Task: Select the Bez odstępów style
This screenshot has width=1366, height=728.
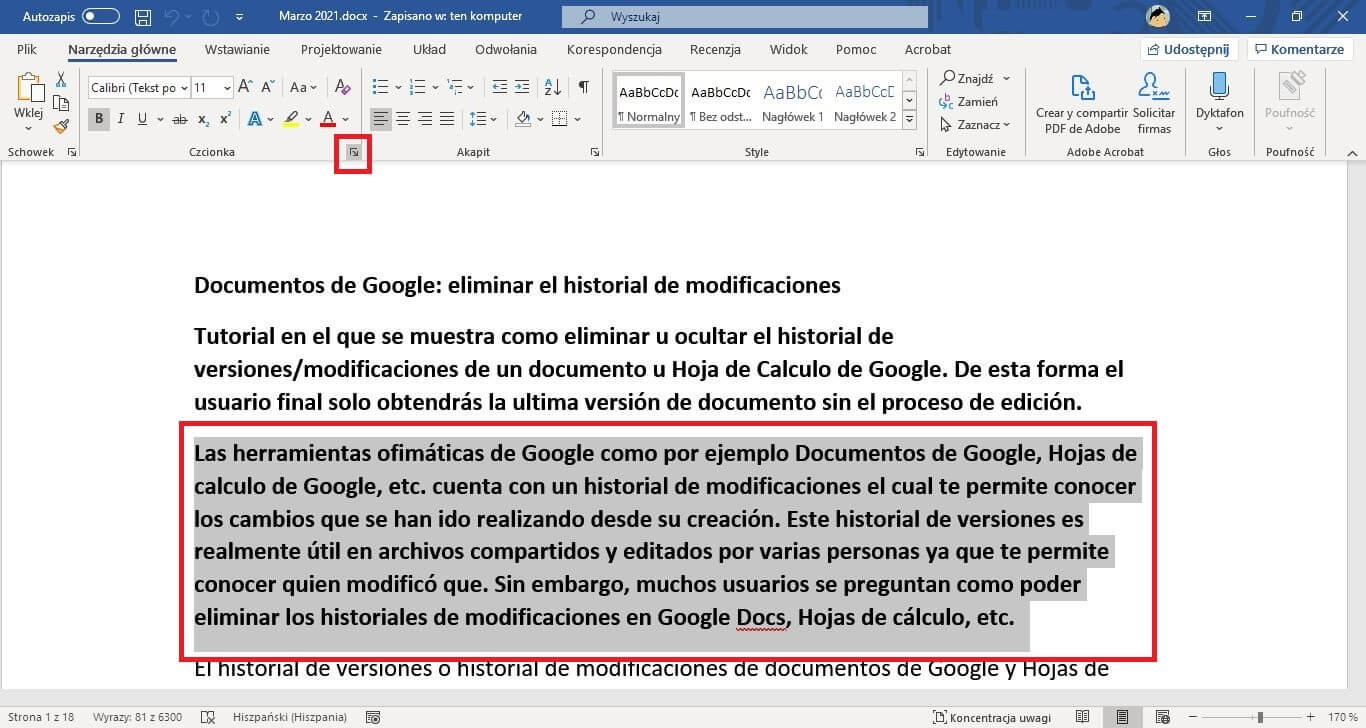Action: (720, 101)
